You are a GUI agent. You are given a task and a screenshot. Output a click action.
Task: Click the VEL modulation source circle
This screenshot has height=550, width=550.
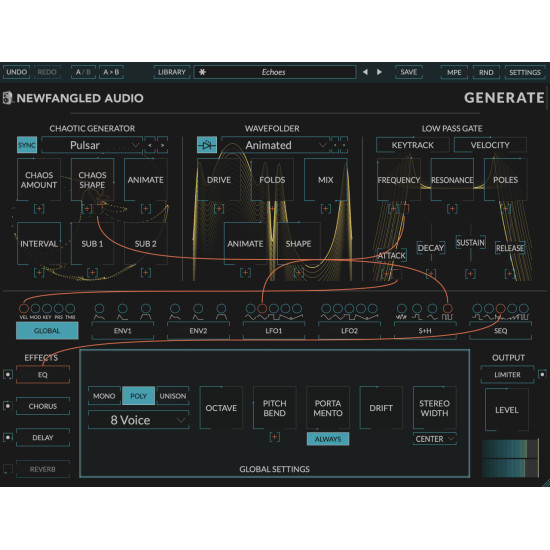tap(24, 308)
